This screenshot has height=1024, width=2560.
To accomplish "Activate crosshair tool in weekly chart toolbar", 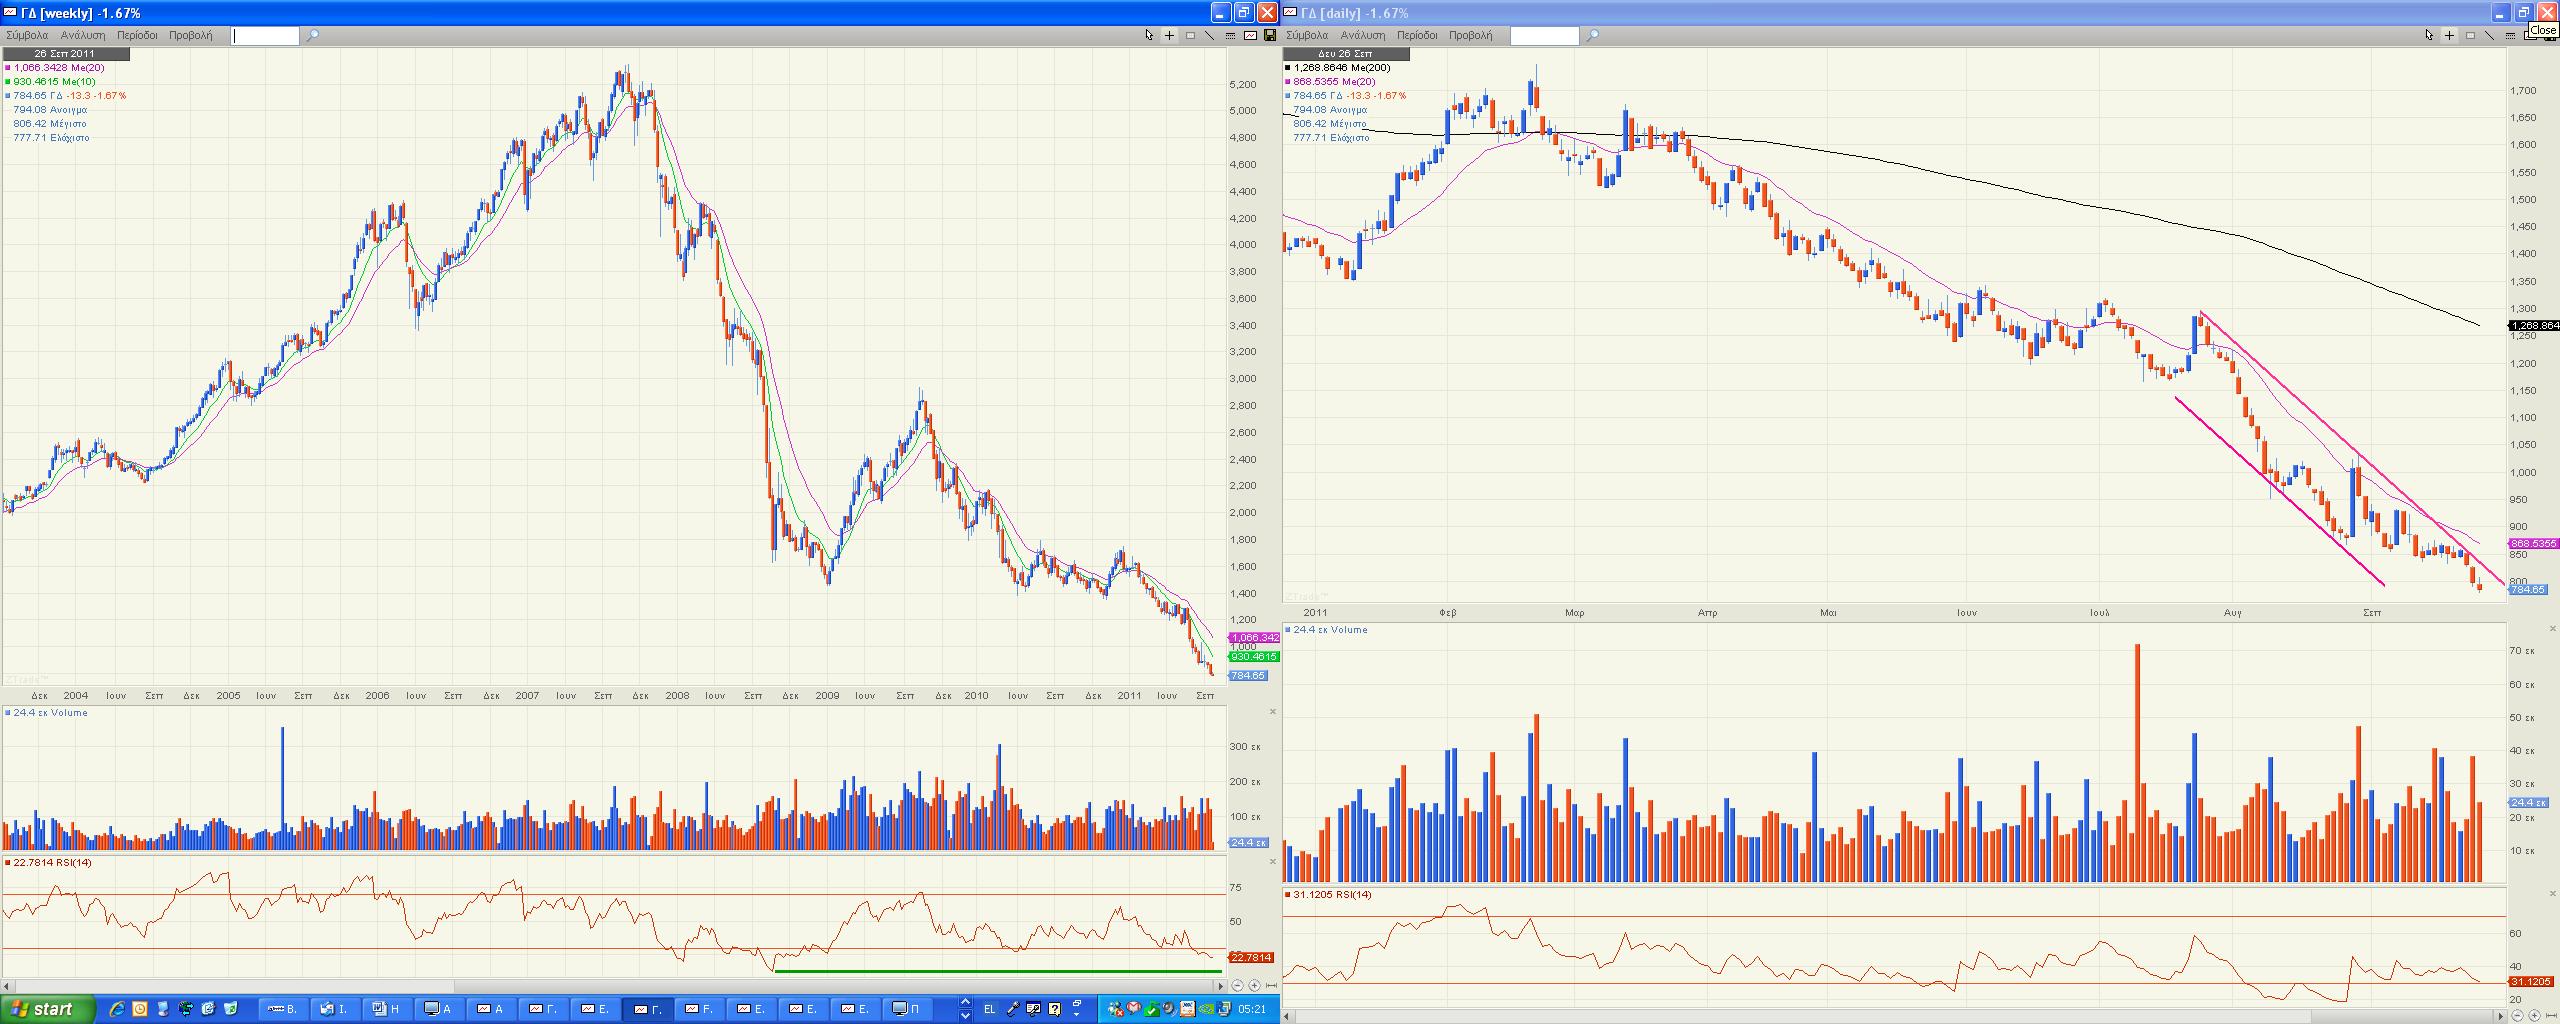I will (x=1169, y=35).
